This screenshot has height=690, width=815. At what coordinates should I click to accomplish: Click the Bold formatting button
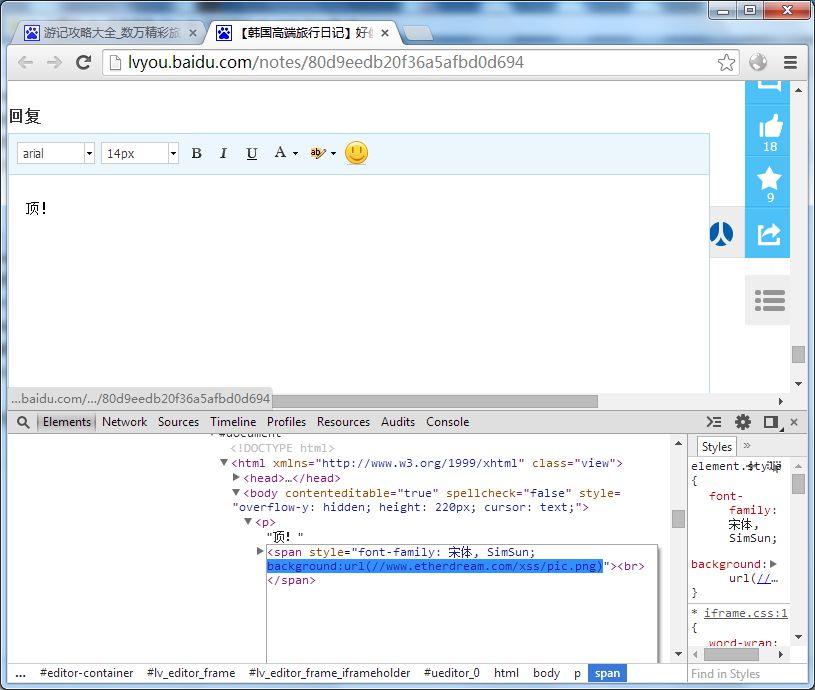point(196,153)
